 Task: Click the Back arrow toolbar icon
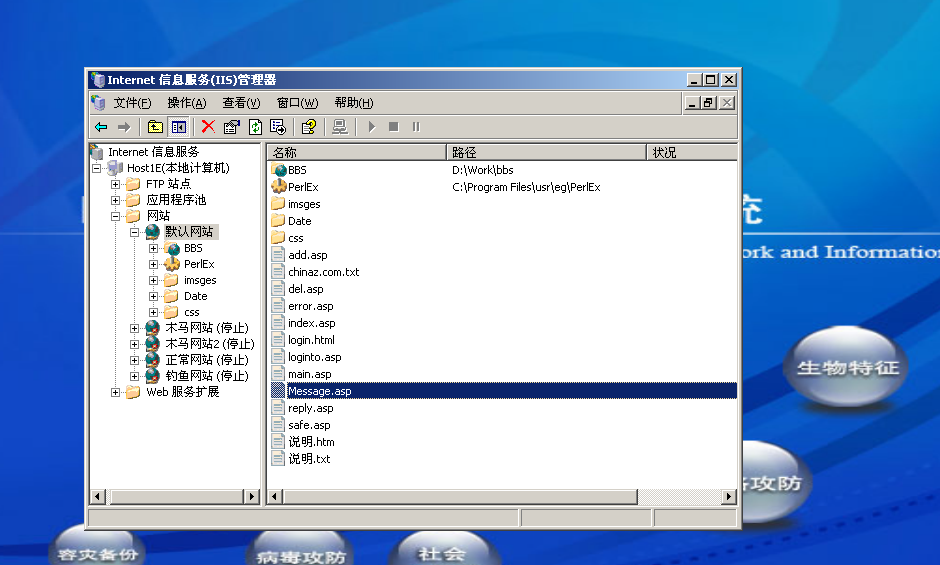(x=101, y=127)
